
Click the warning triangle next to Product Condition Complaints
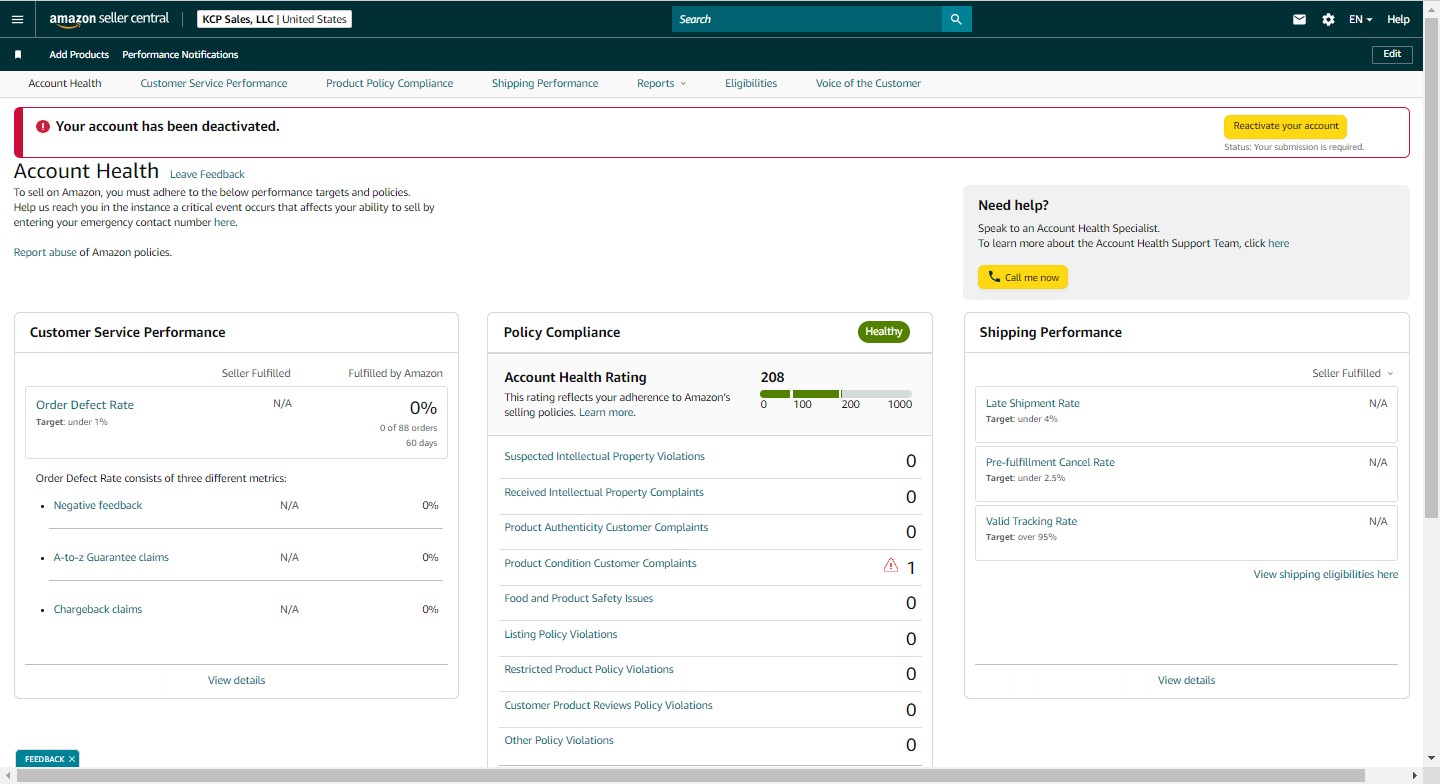[x=891, y=565]
